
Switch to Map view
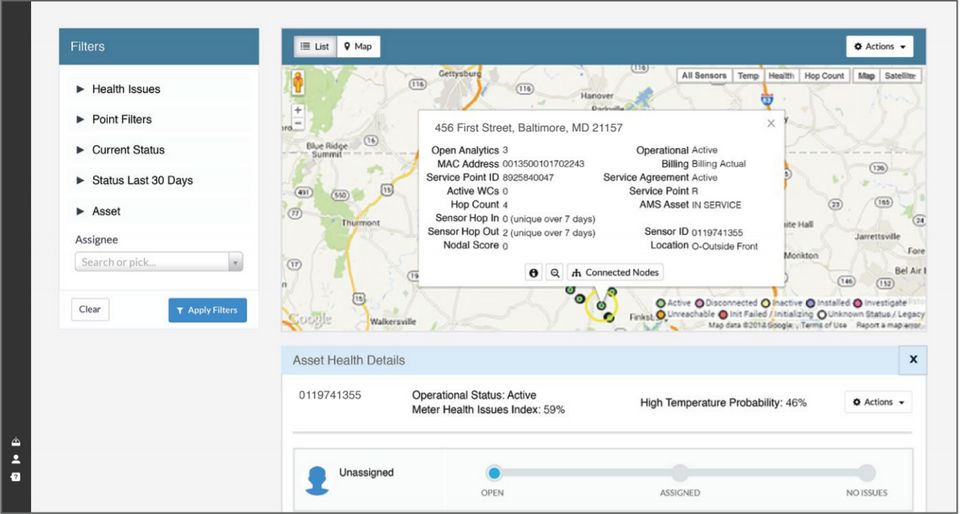click(x=358, y=47)
